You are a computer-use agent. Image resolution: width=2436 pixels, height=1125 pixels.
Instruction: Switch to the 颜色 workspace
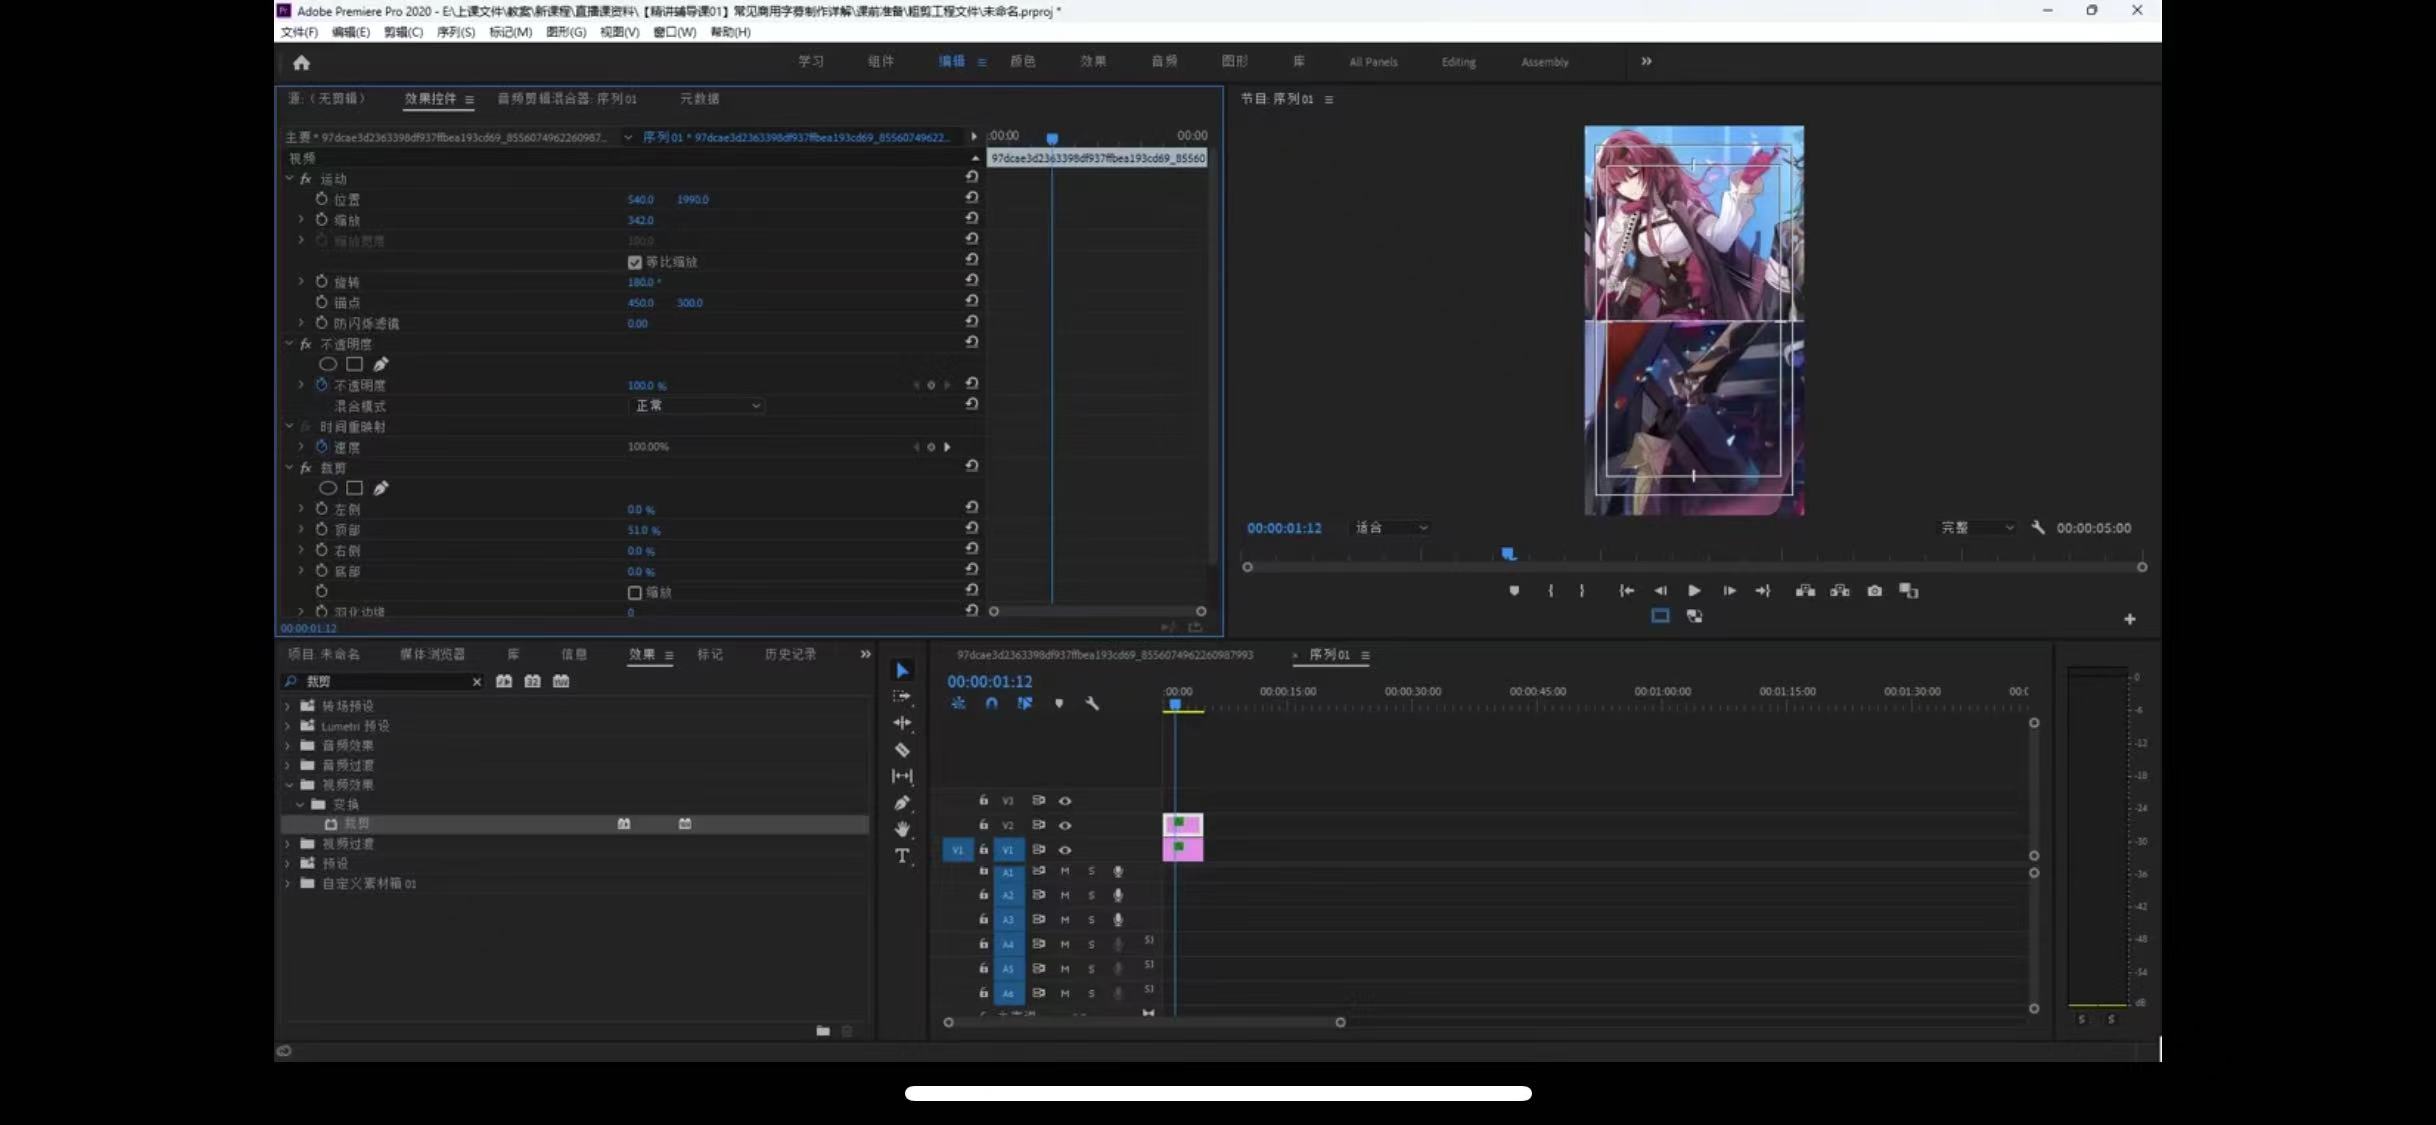point(1022,62)
